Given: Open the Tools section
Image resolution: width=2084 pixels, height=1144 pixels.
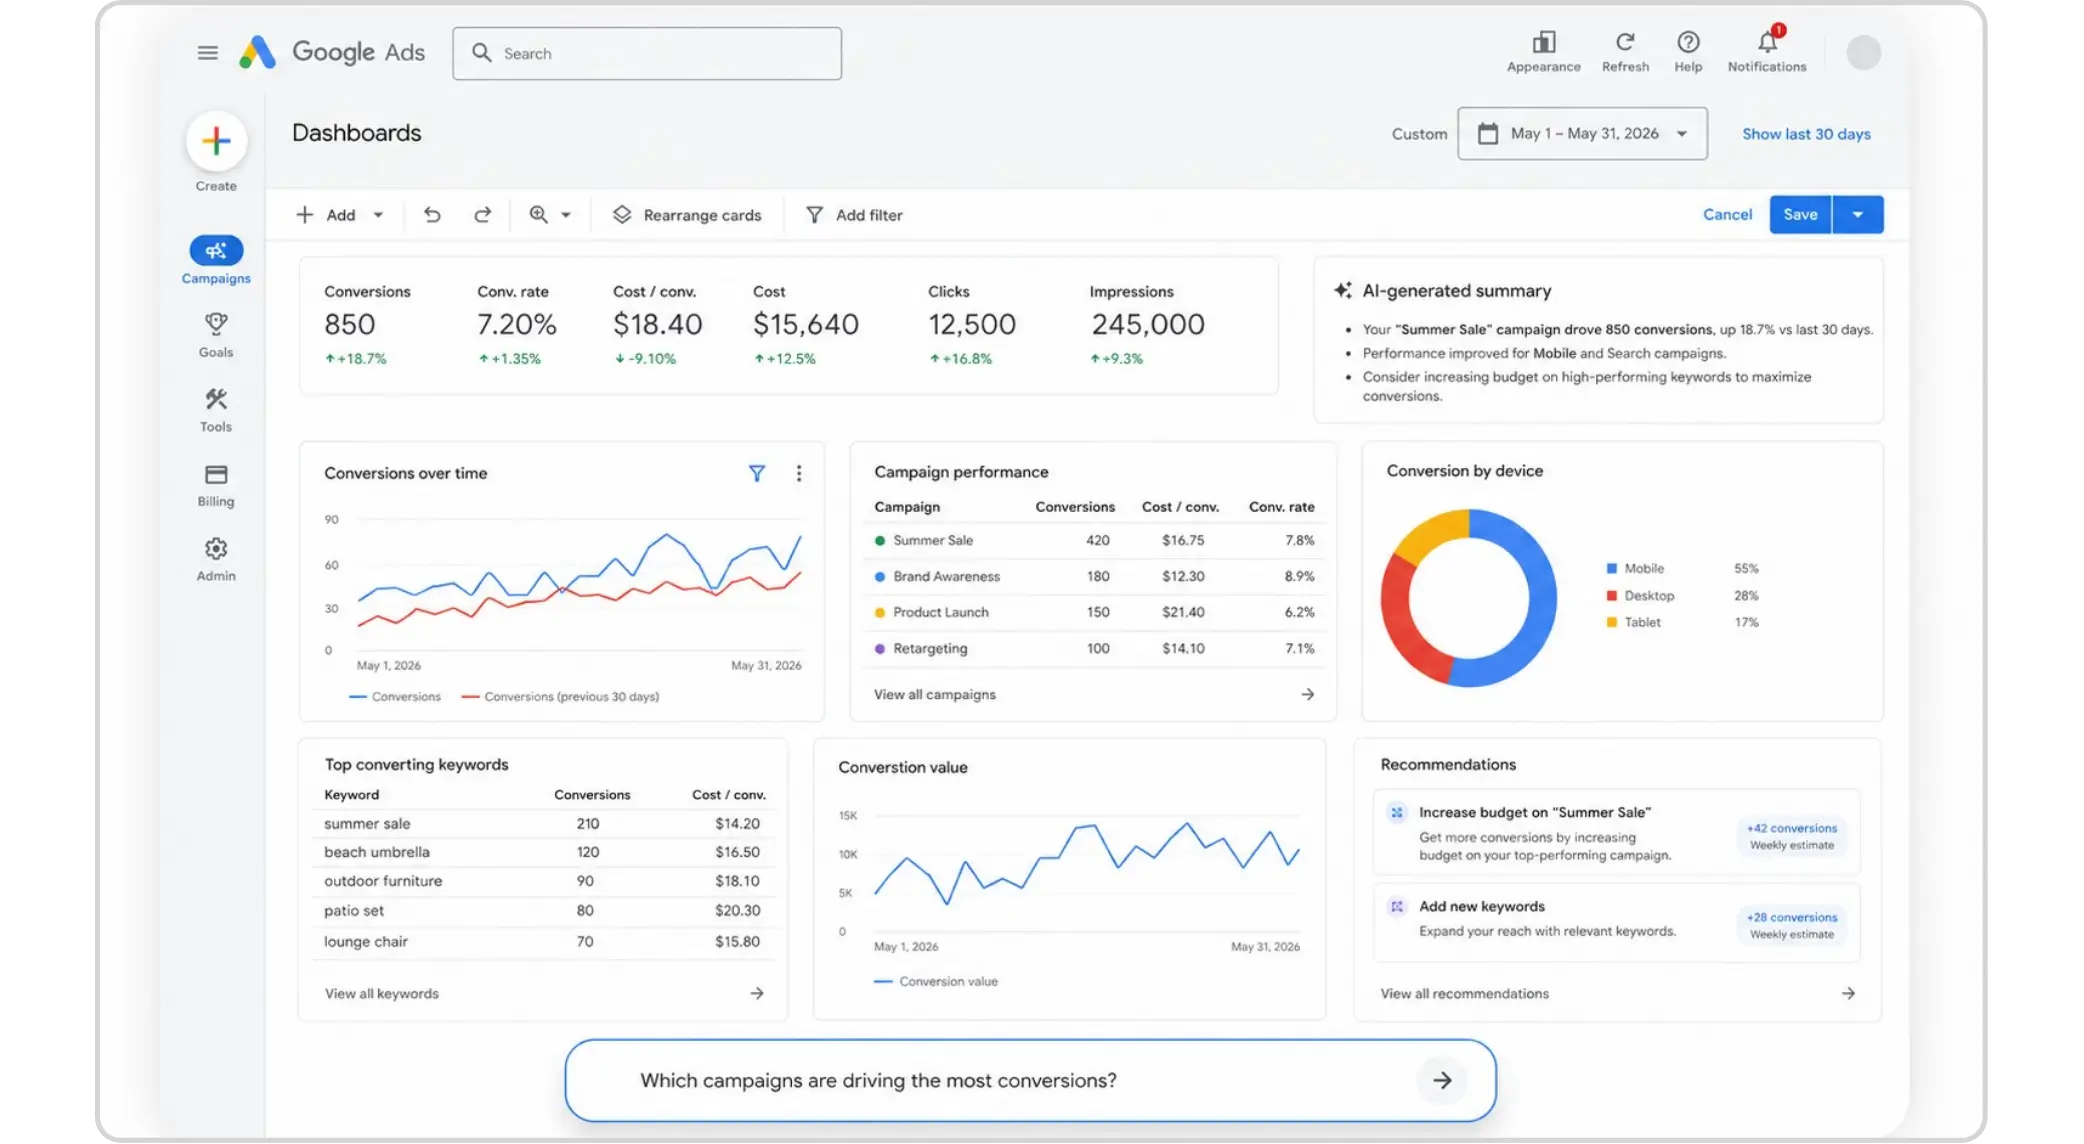Looking at the screenshot, I should point(216,410).
